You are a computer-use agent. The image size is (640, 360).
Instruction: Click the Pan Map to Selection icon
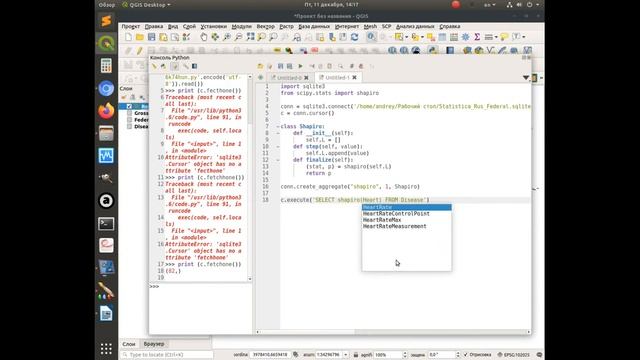[x=215, y=37]
